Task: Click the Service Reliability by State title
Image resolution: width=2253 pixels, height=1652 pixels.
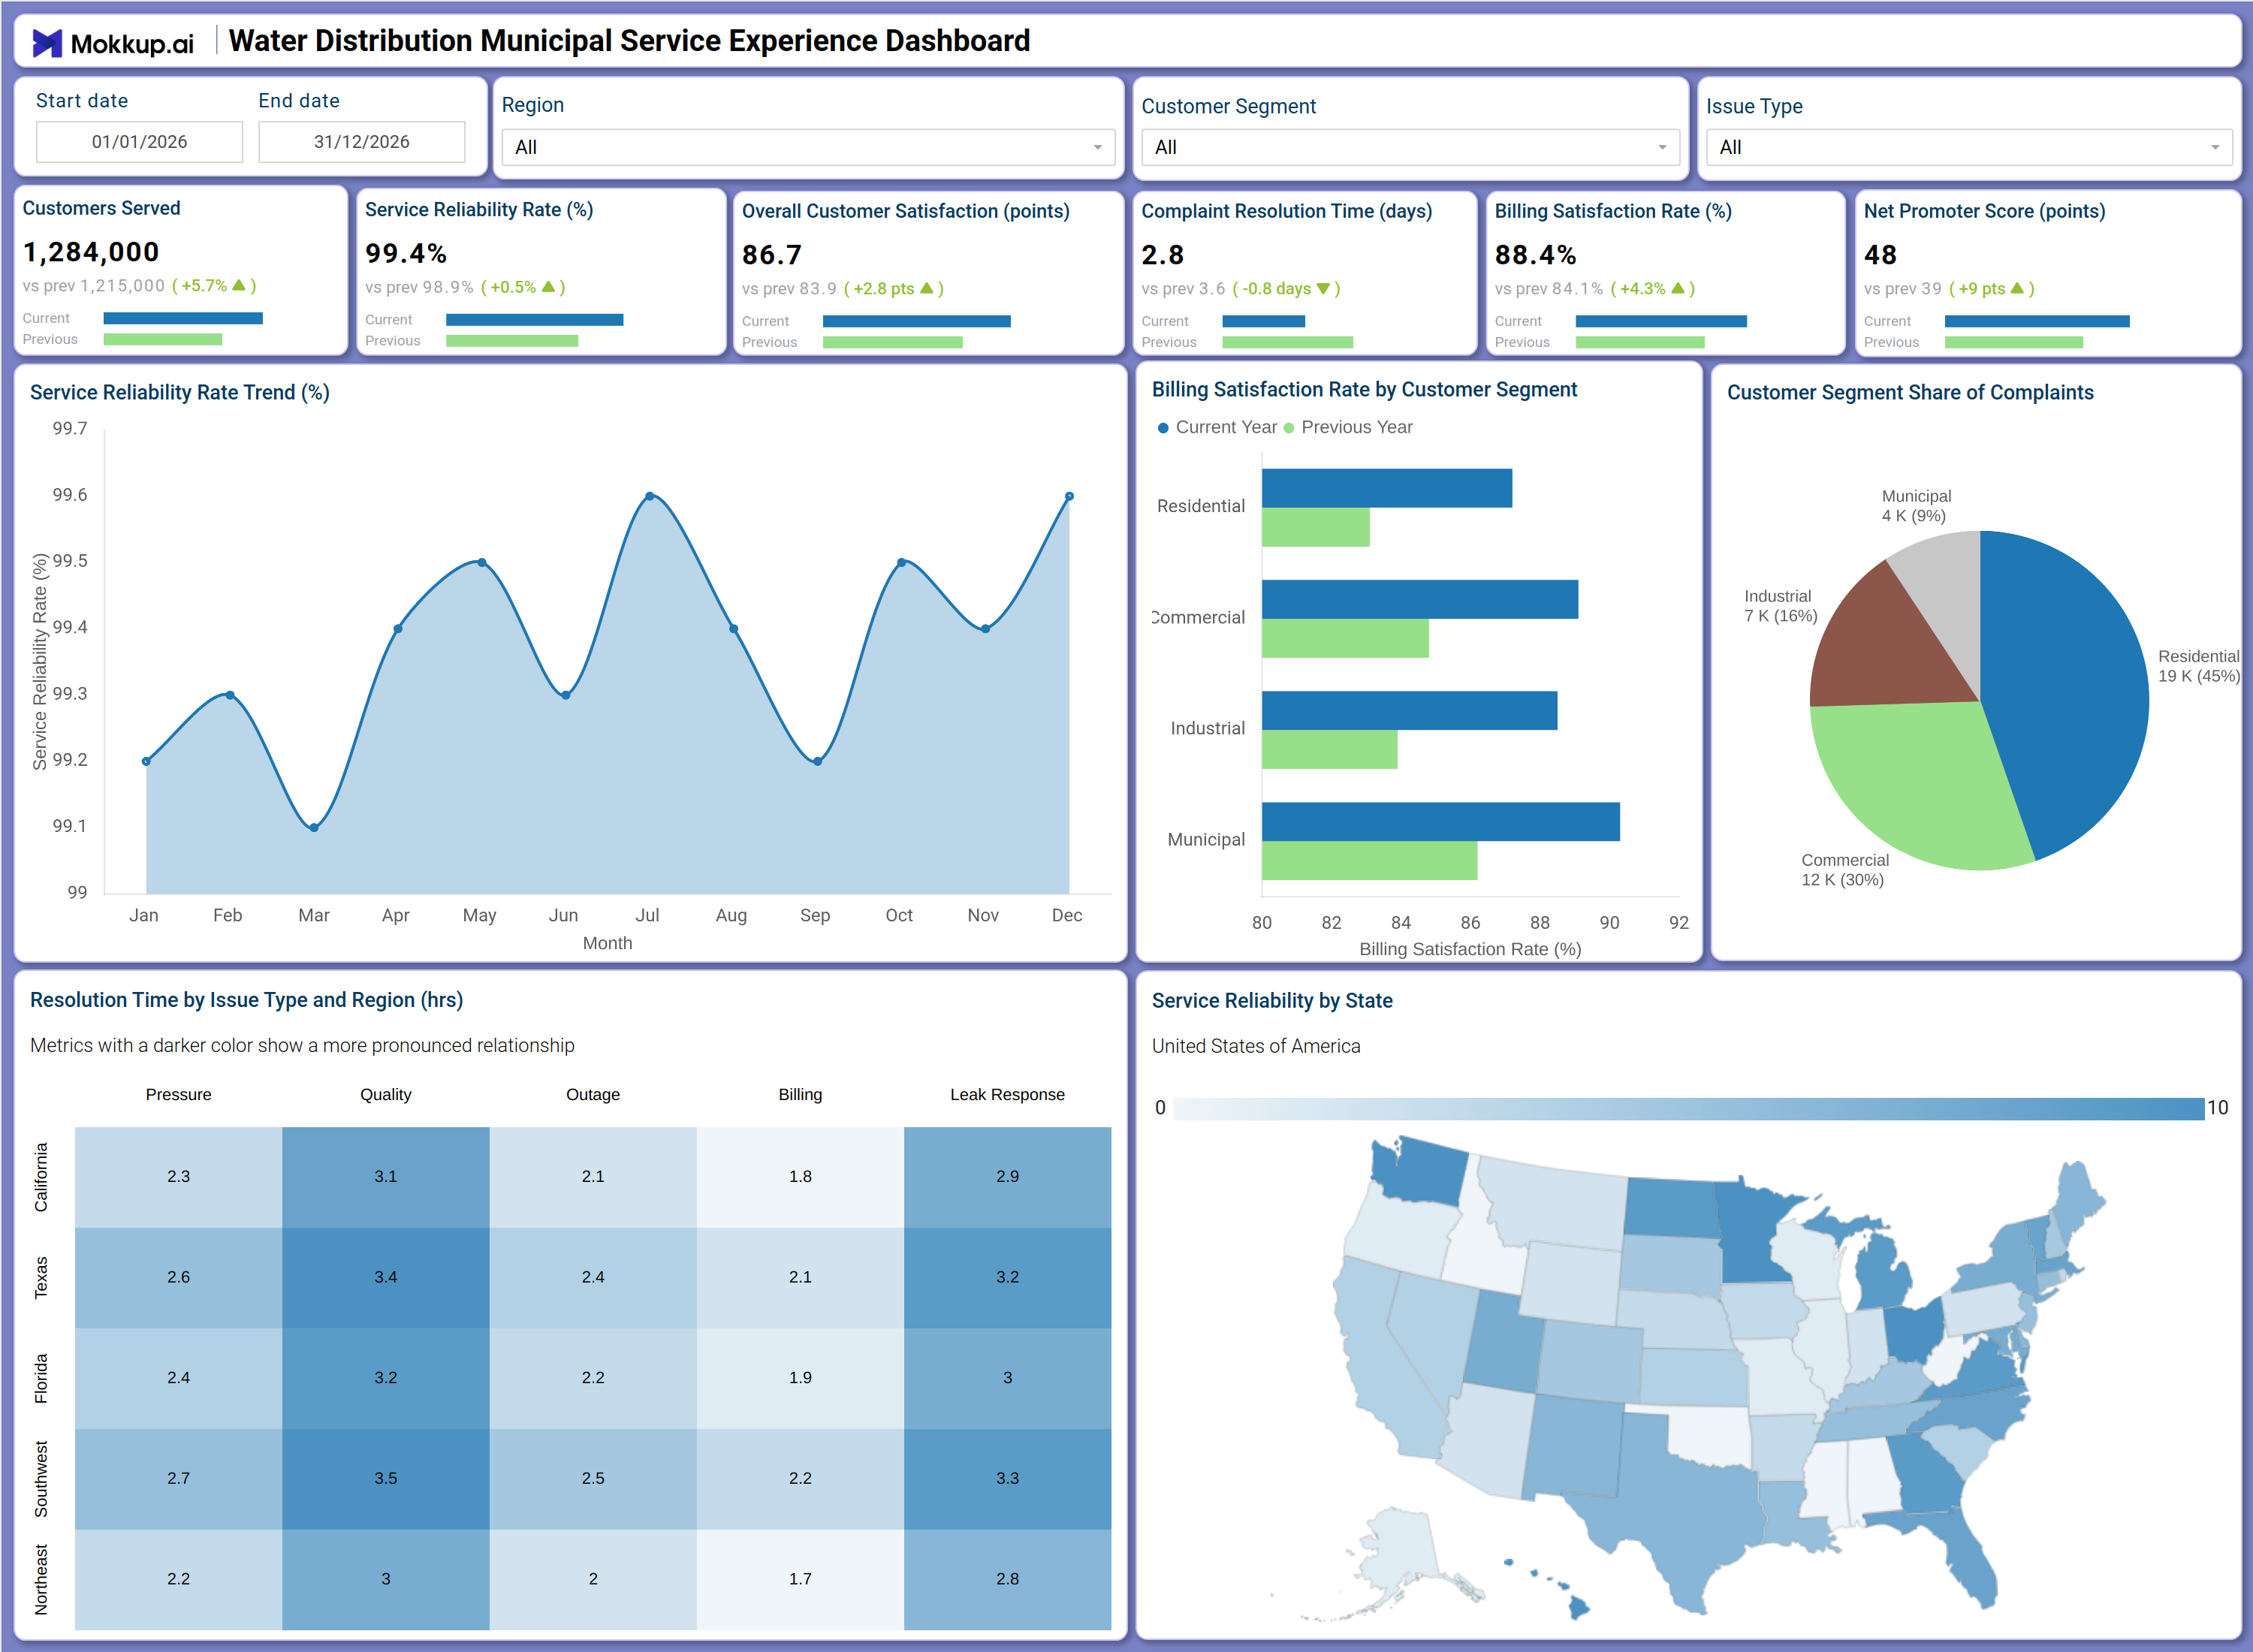Action: (x=1272, y=1000)
